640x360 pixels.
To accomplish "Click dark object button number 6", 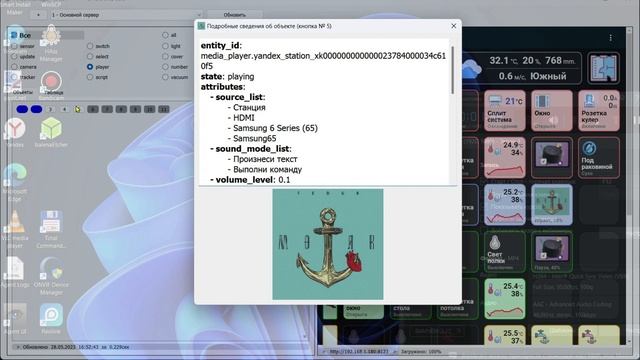I will click(x=93, y=109).
